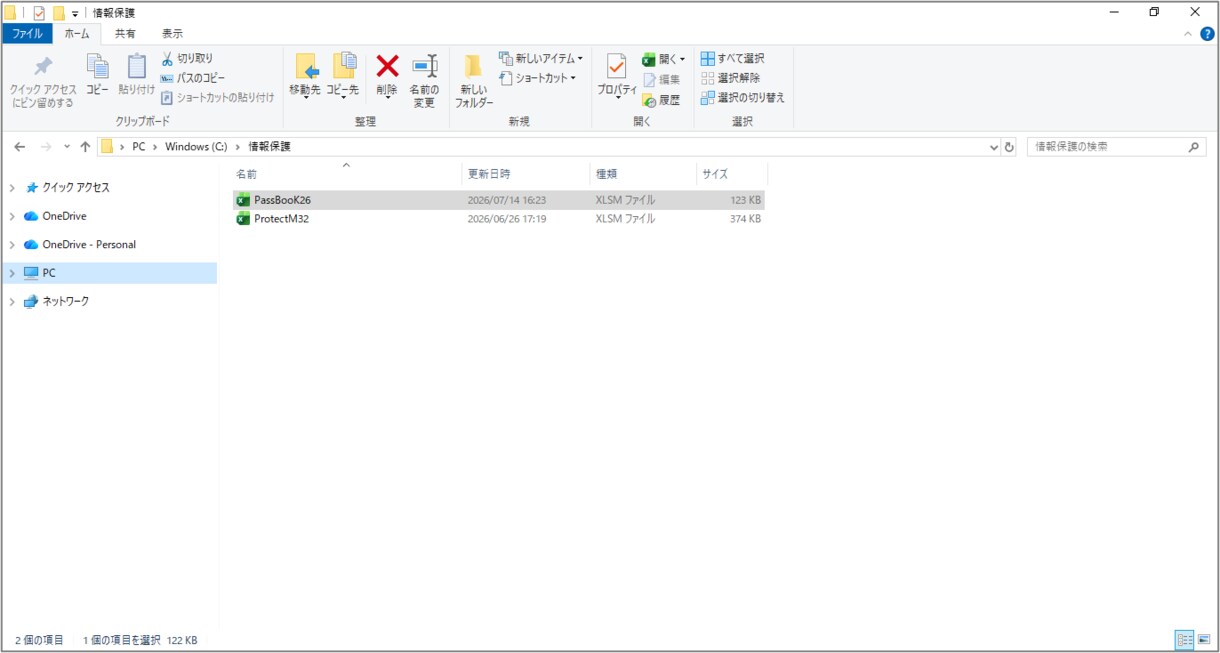The width and height of the screenshot is (1220, 653).
Task: Refresh the folder view
Action: coord(1009,147)
